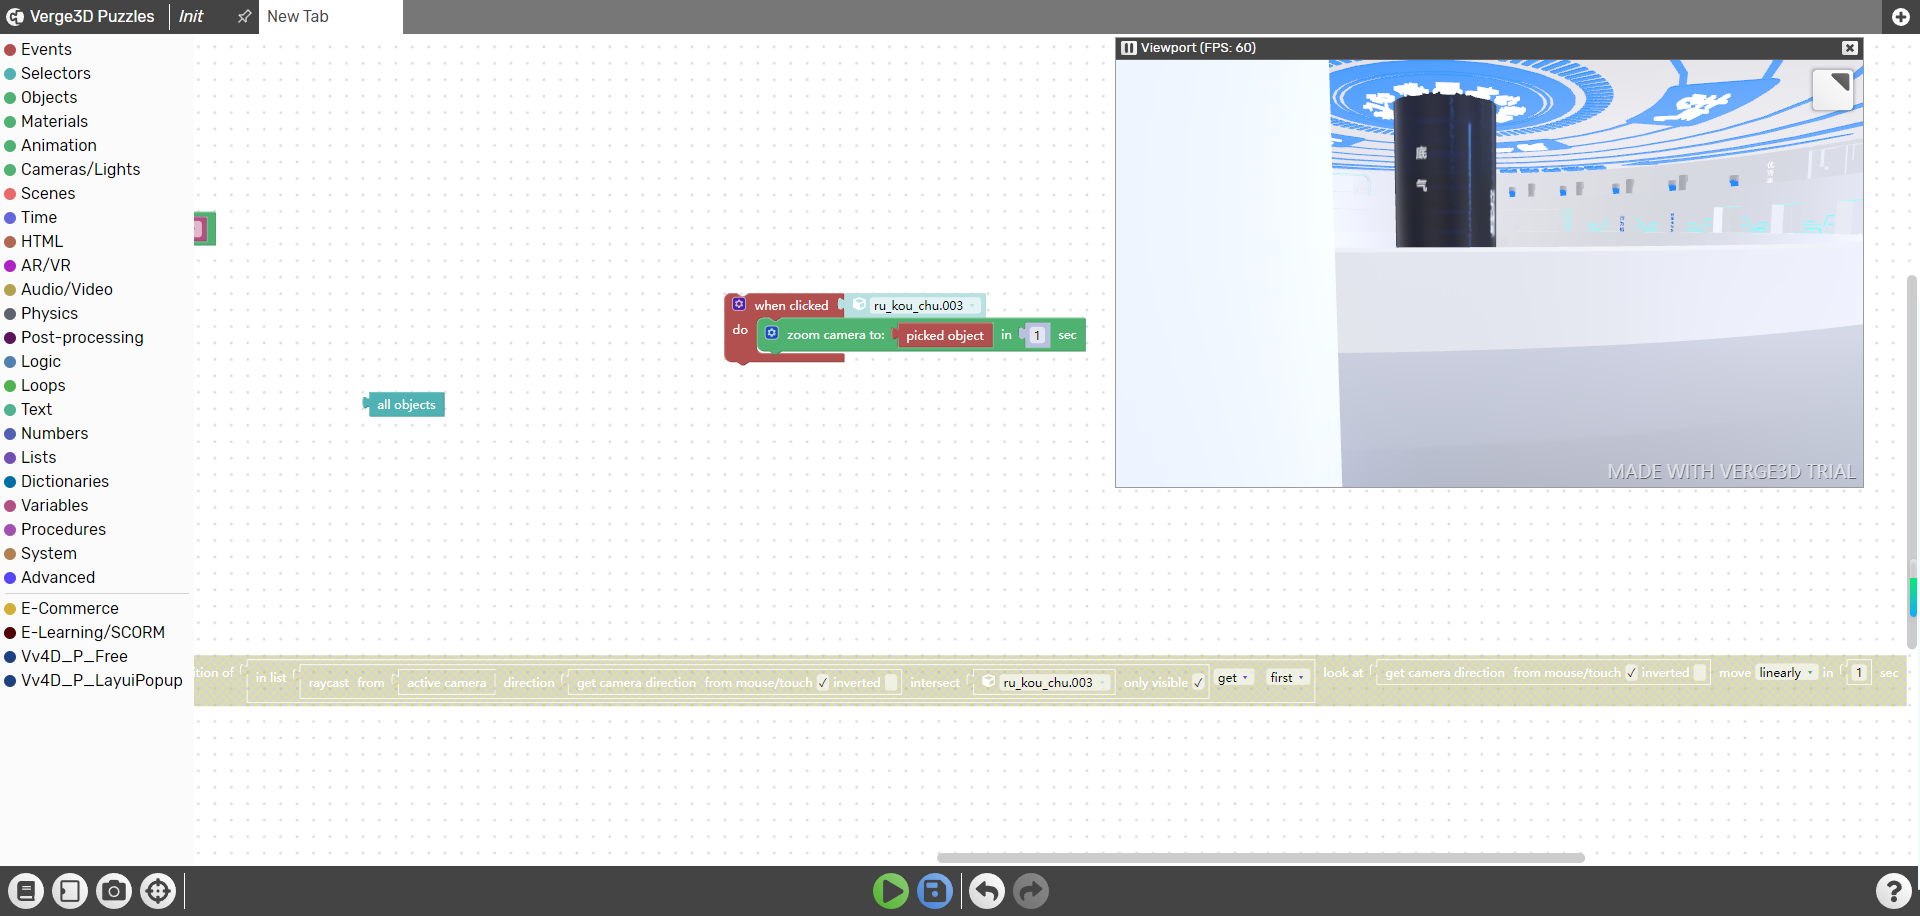Toggle the first 'from mouse/touch' checkbox in raycast block
The height and width of the screenshot is (916, 1920).
click(822, 683)
